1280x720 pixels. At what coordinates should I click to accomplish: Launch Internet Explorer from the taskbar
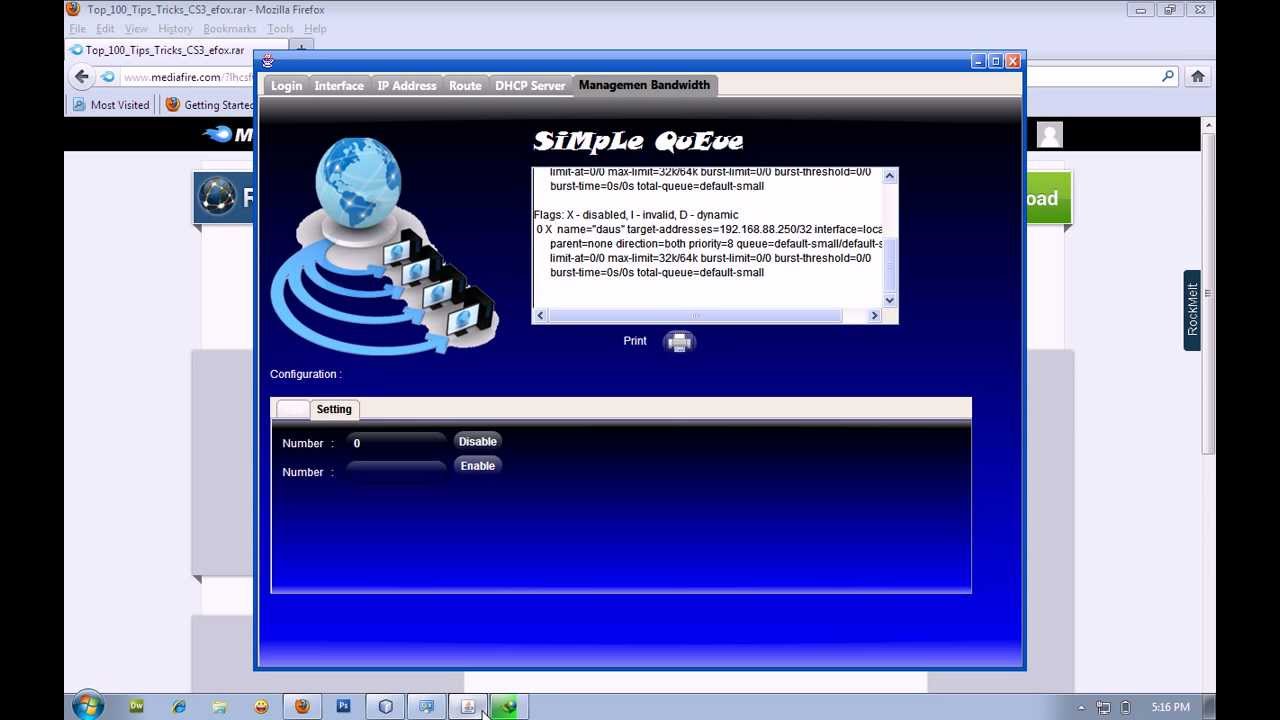178,707
